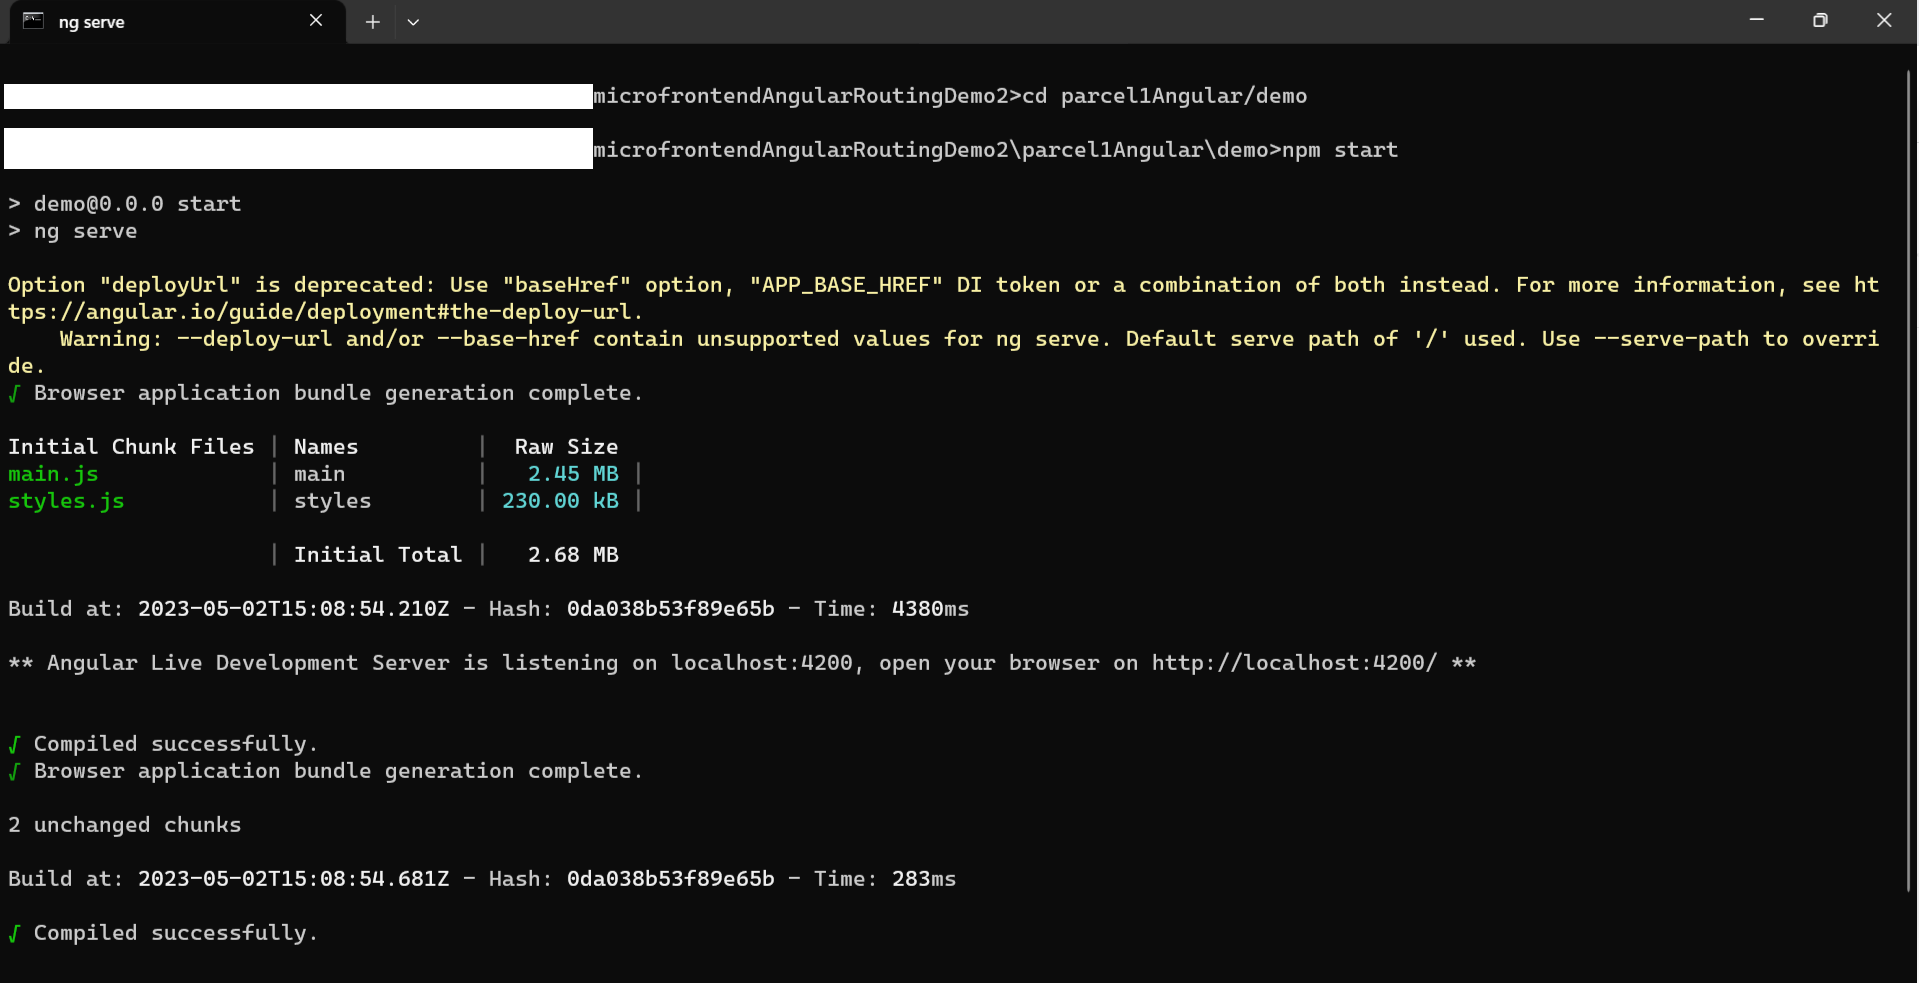This screenshot has width=1919, height=983.
Task: Click the checkmark beside 'Browser application bundle generation complete'
Action: (x=14, y=771)
